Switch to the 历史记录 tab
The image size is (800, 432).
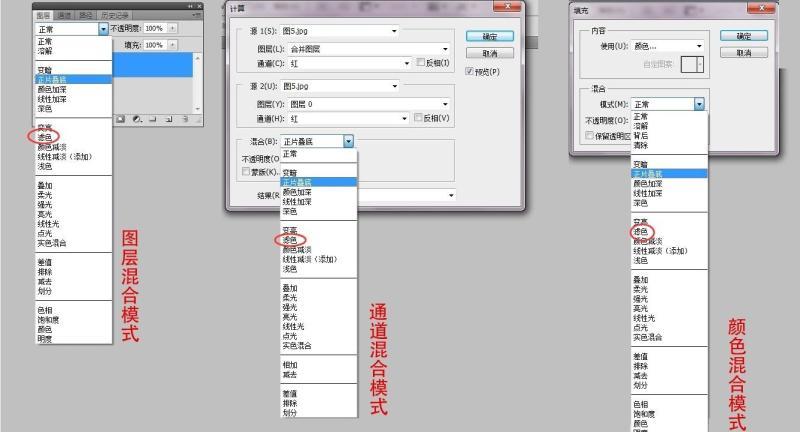pos(115,16)
